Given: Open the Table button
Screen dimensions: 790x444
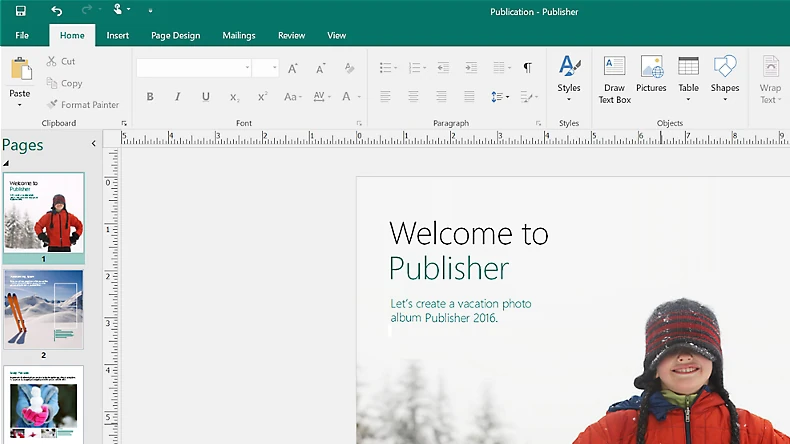Looking at the screenshot, I should (x=688, y=79).
